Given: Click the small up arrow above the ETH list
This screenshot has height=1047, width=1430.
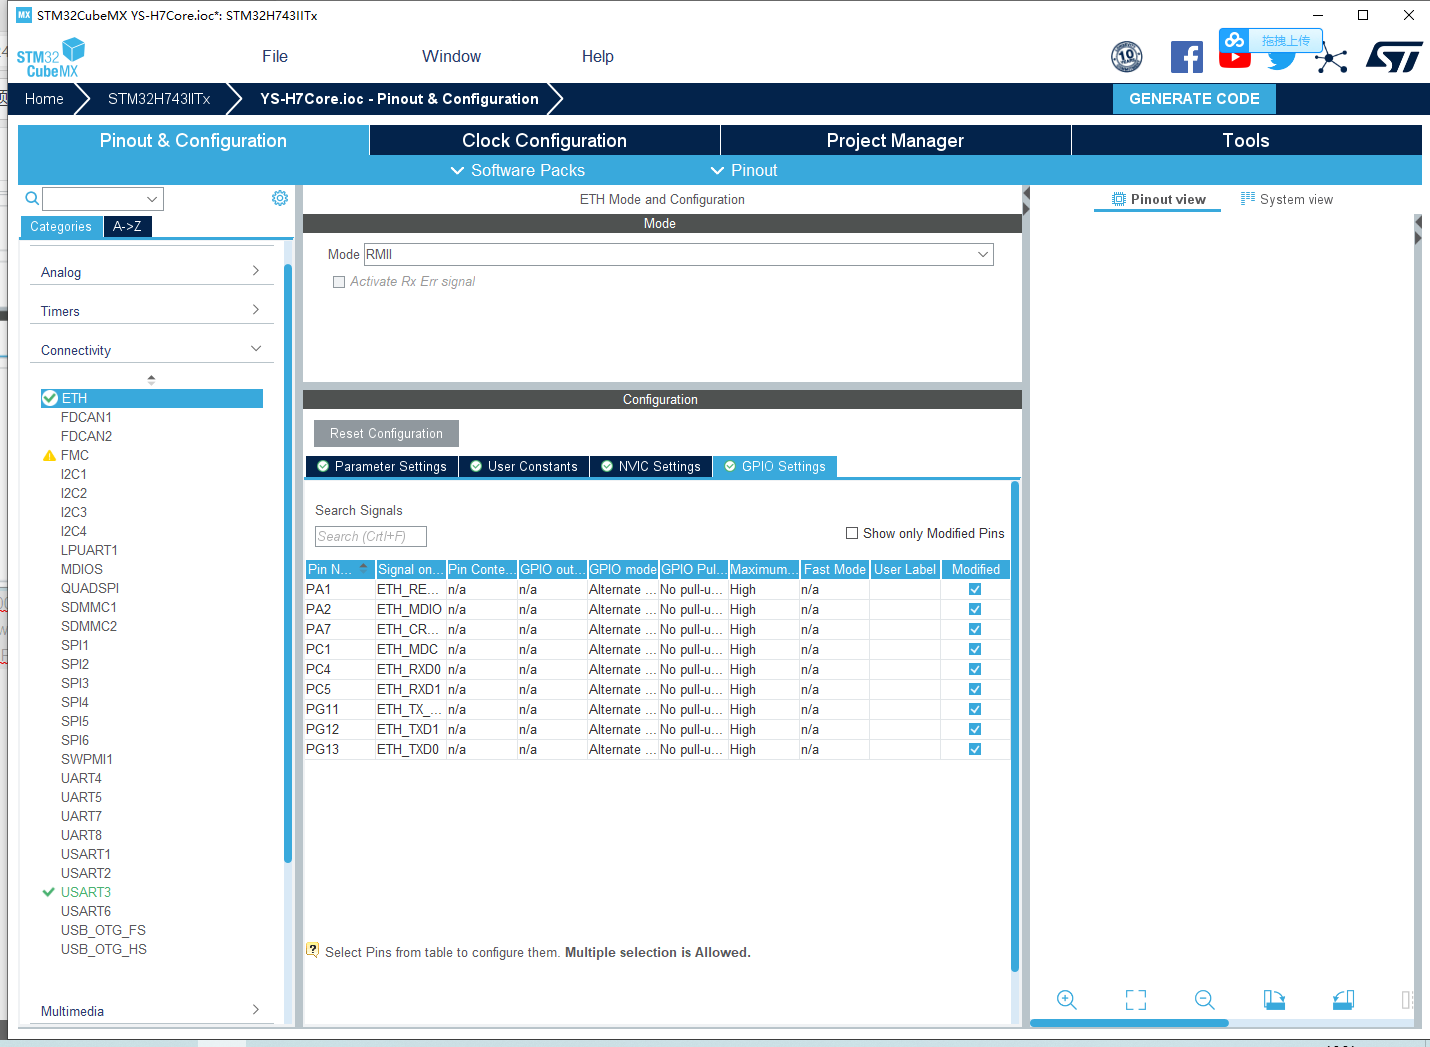Looking at the screenshot, I should 151,379.
